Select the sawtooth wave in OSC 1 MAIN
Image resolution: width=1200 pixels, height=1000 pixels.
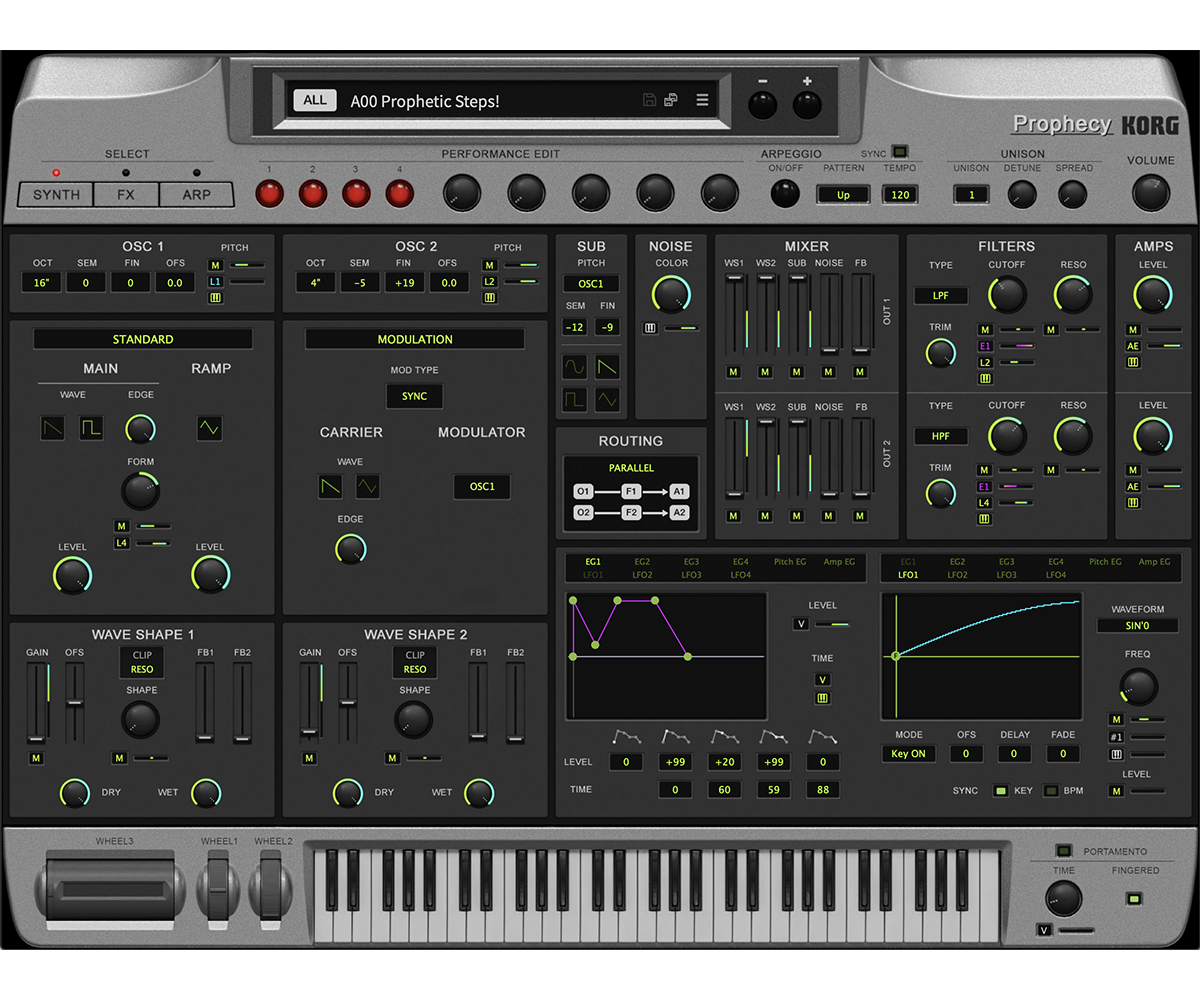(x=52, y=429)
